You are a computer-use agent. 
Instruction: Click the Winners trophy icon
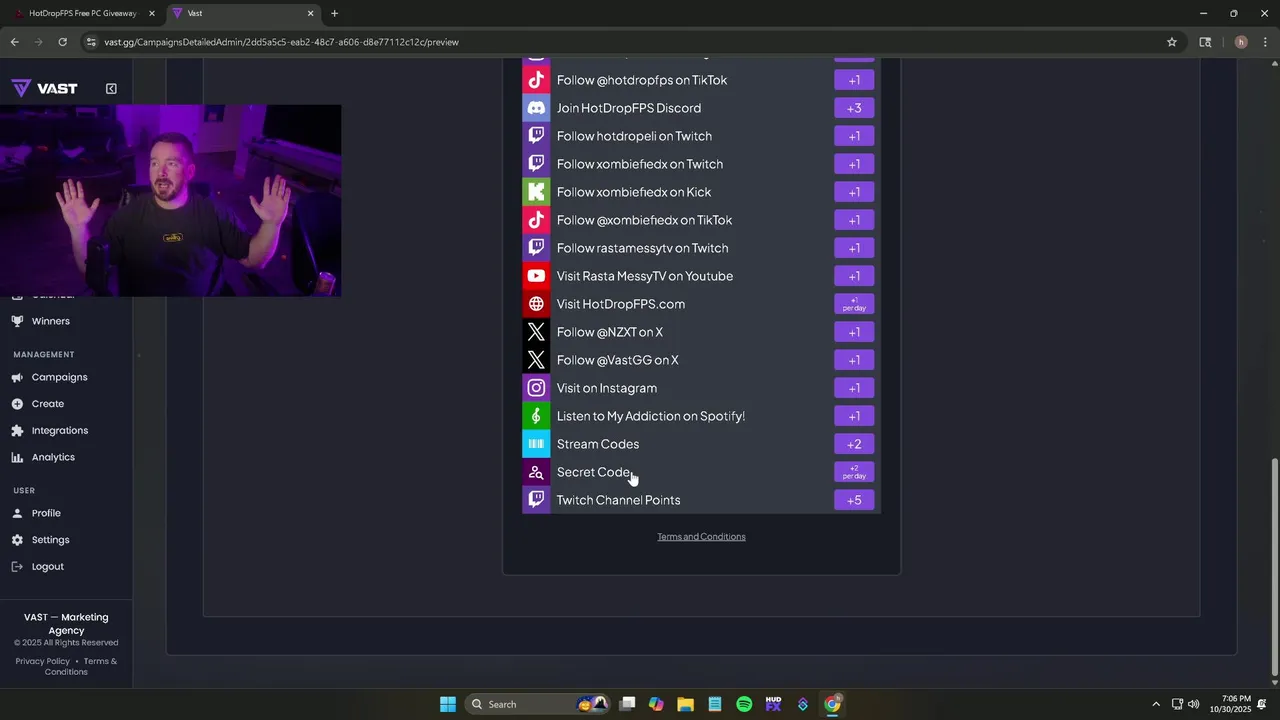[x=17, y=321]
